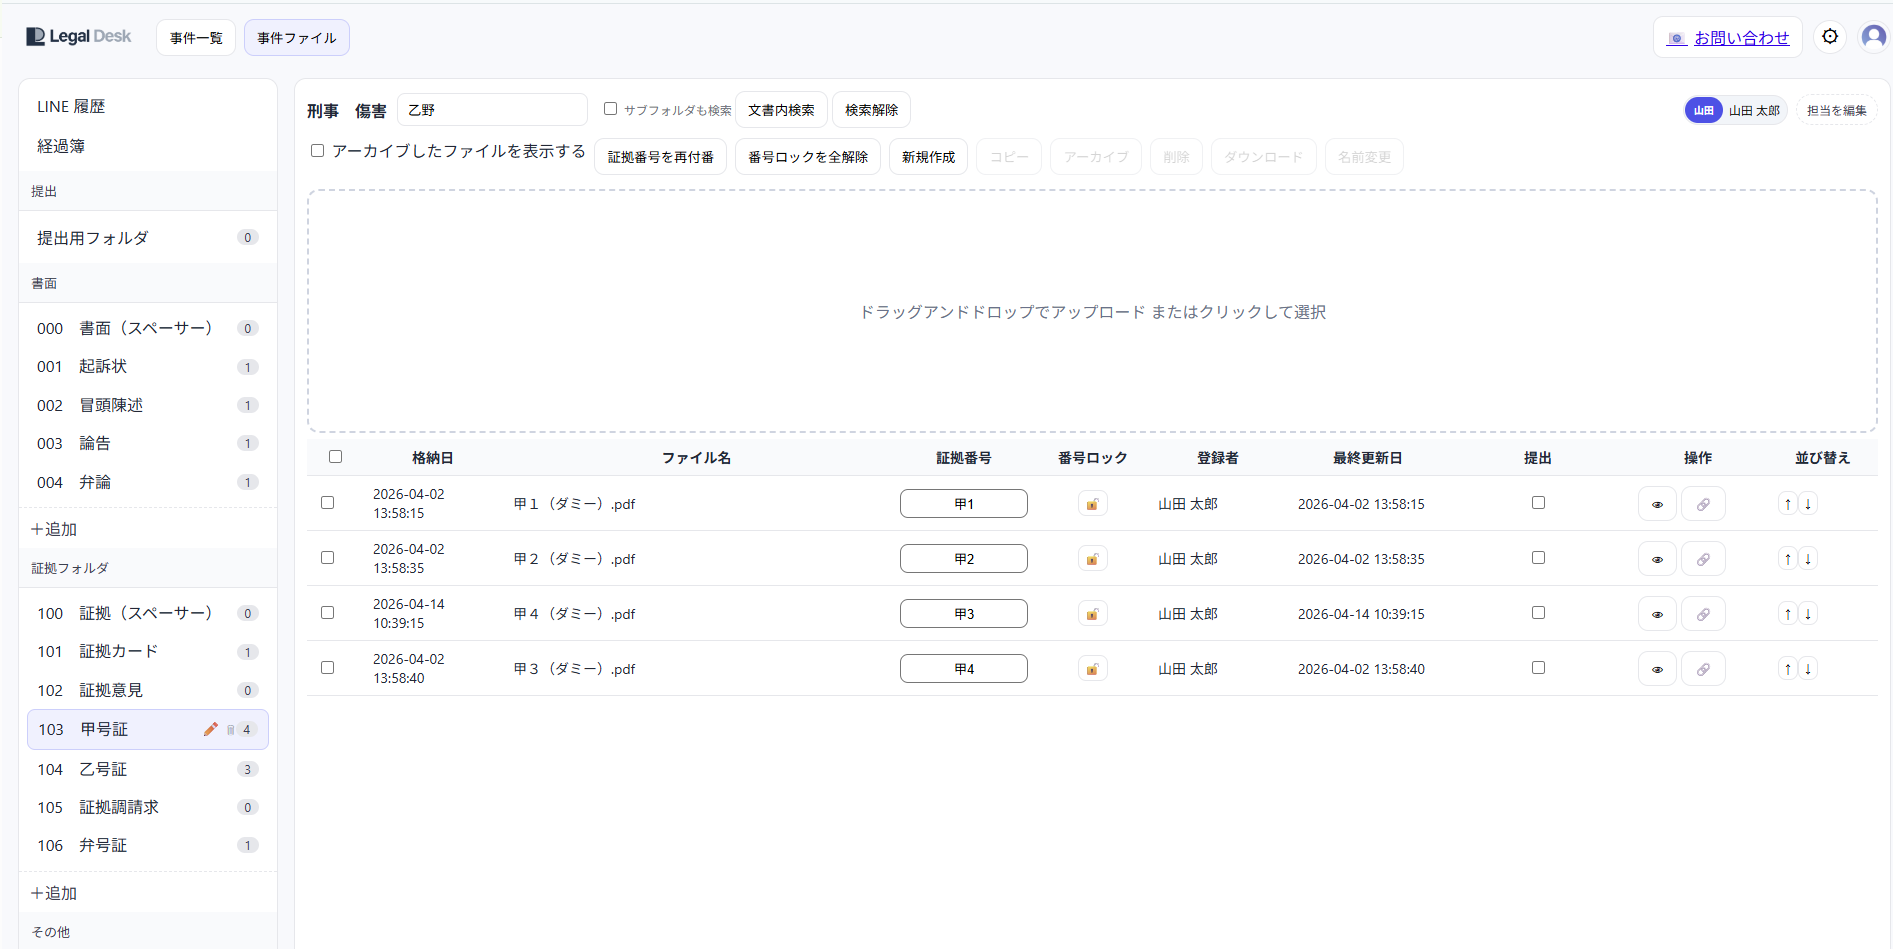The width and height of the screenshot is (1893, 949).
Task: Move 甲4（ダミー）.pdf down with arrow
Action: [1808, 614]
